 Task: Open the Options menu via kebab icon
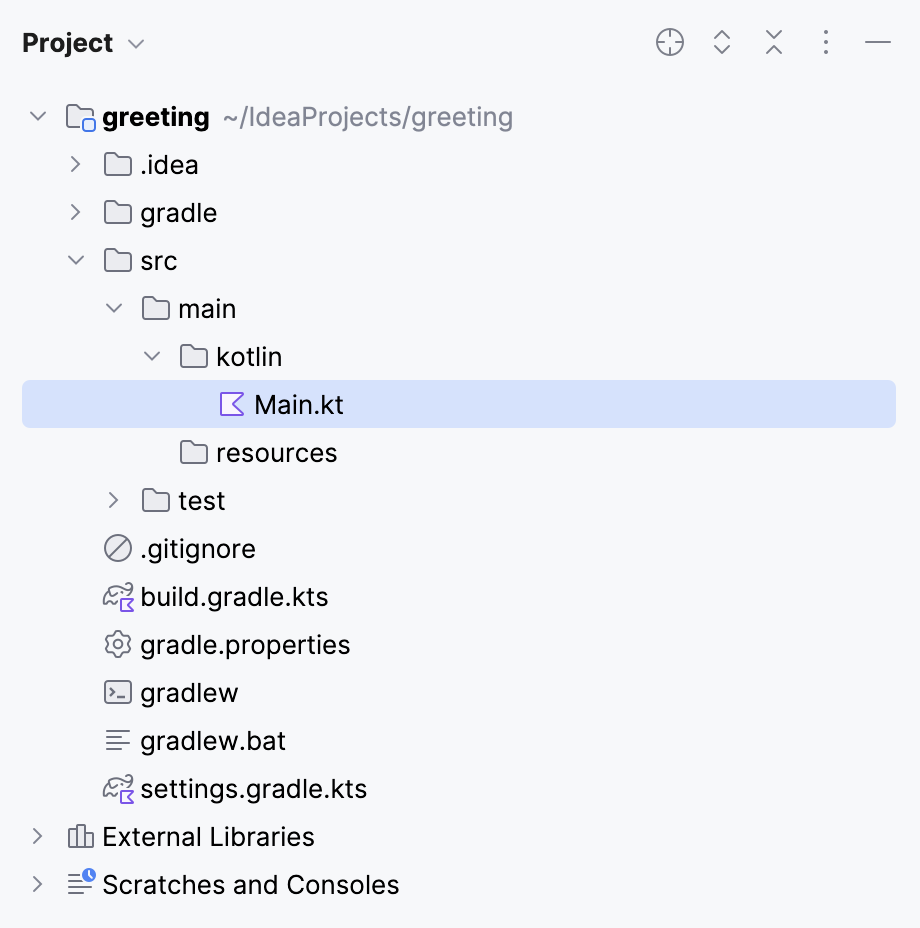[x=826, y=43]
